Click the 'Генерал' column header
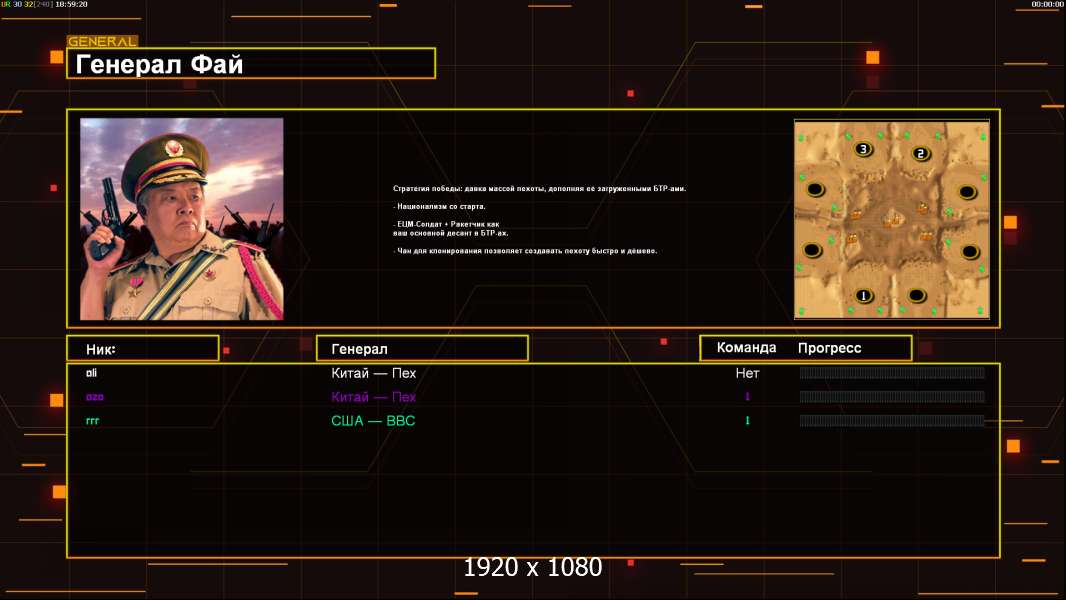The image size is (1066, 600). [422, 349]
